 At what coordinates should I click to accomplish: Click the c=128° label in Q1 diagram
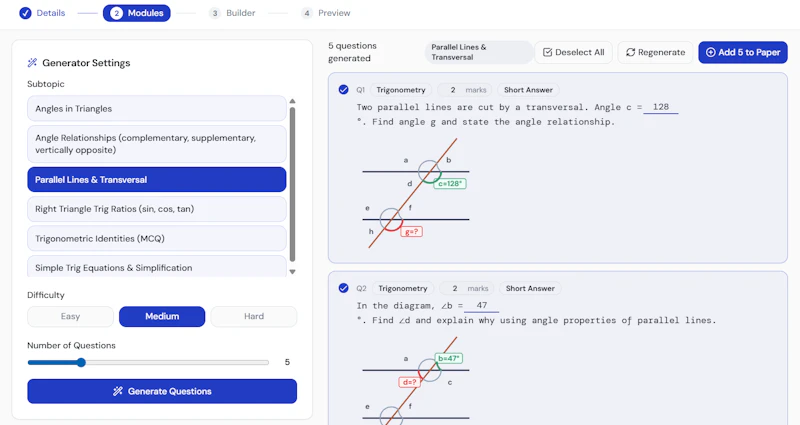[450, 184]
